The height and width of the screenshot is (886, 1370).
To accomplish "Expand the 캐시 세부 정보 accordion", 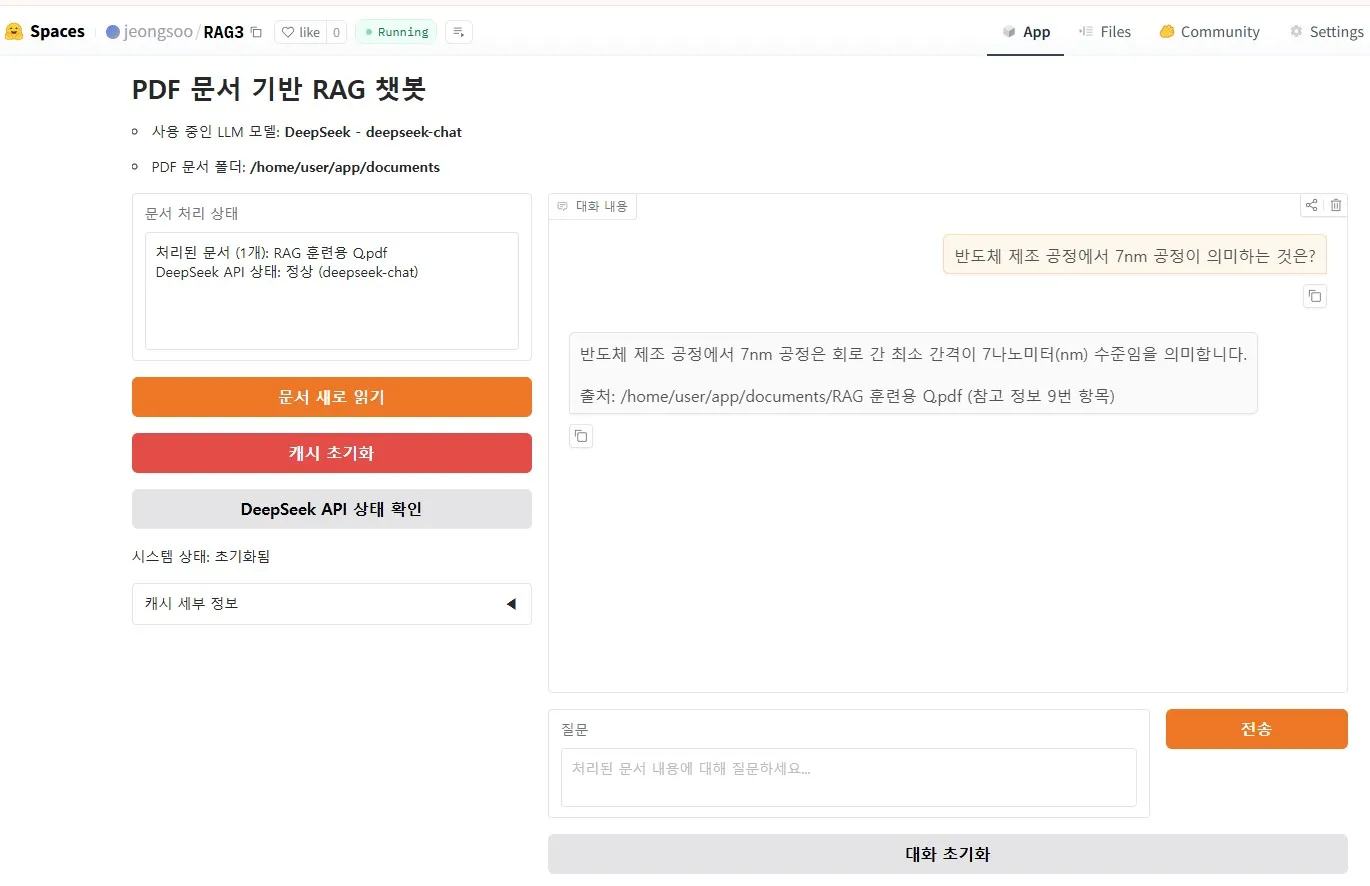I will [332, 604].
